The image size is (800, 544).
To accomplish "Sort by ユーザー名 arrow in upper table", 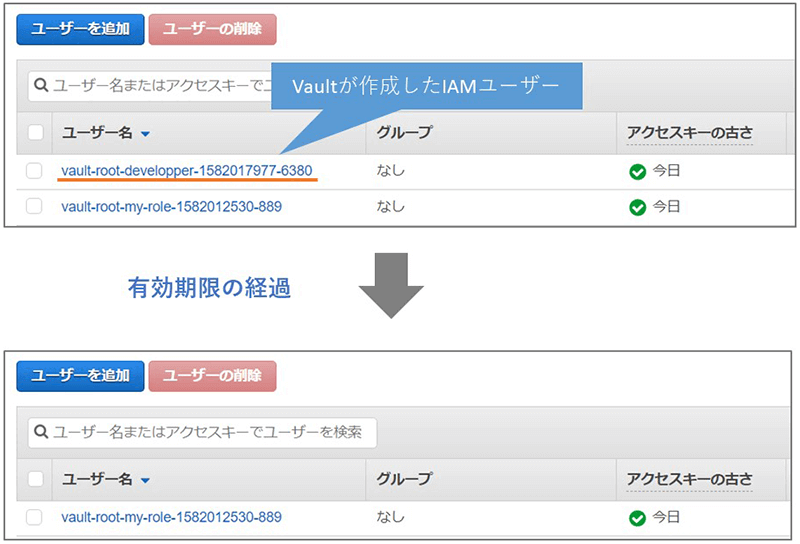I will click(145, 134).
